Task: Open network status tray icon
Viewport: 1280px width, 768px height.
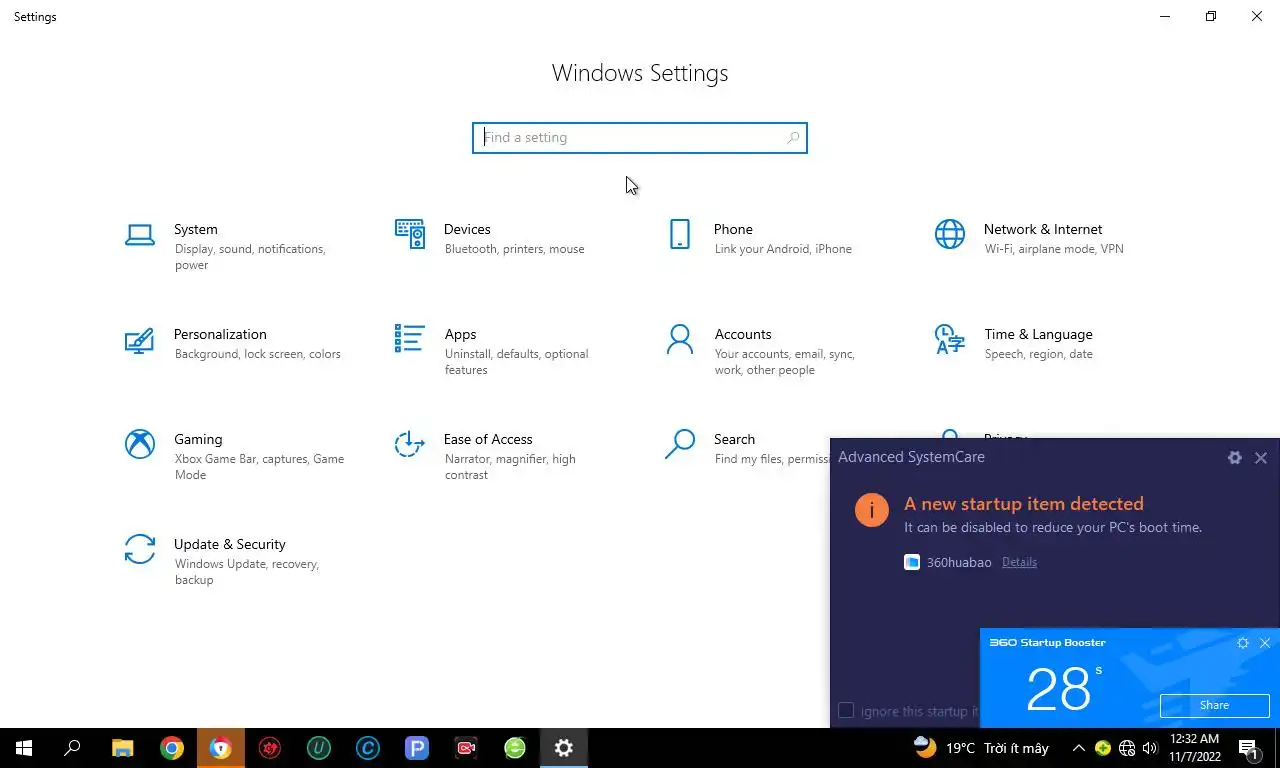Action: tap(1127, 748)
